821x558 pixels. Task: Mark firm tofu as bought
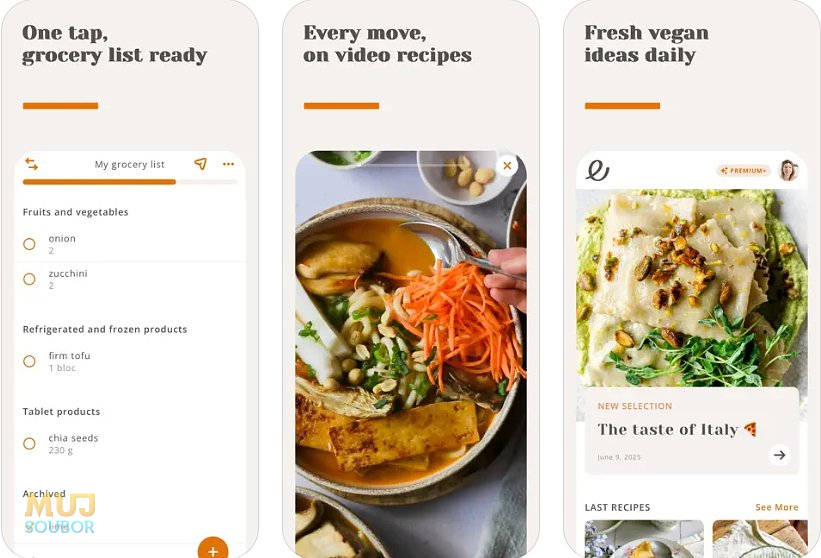[29, 361]
